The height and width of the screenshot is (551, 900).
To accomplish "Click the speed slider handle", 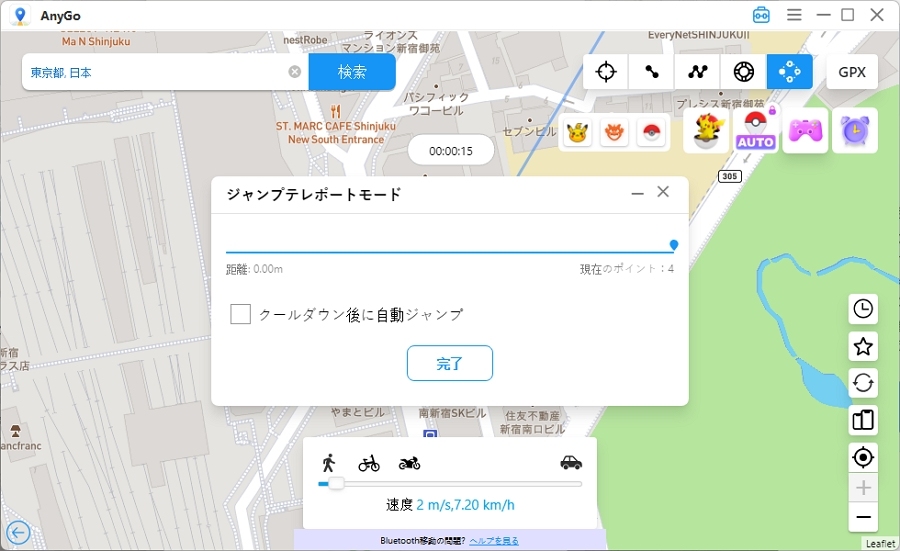I will point(337,484).
